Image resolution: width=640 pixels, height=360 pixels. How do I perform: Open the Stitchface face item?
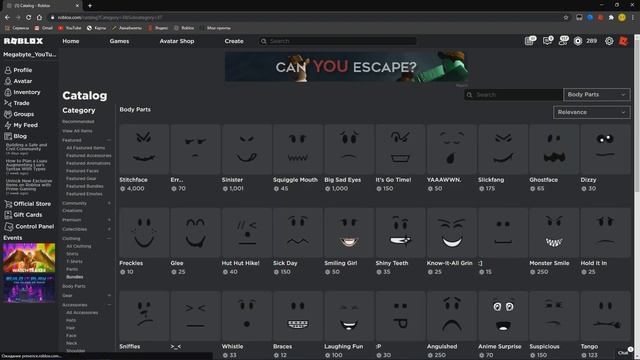(144, 149)
